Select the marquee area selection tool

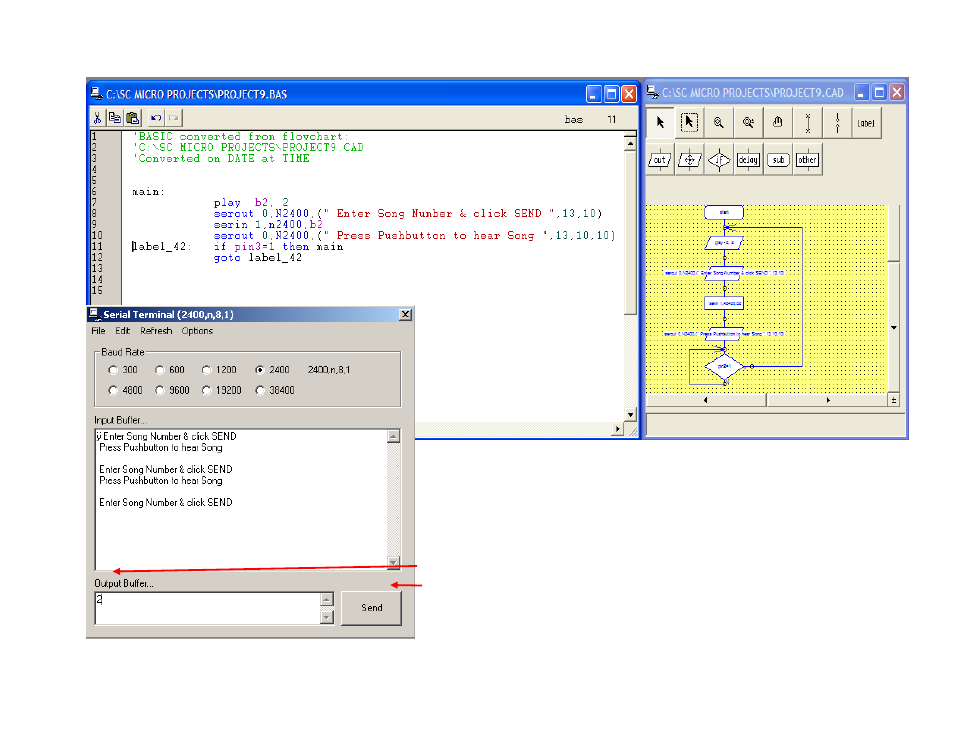pyautogui.click(x=689, y=123)
